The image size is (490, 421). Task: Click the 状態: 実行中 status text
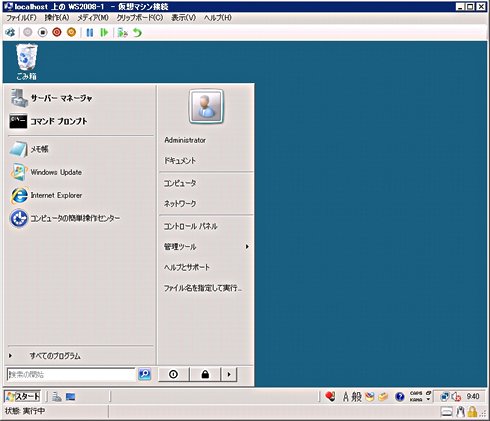[25, 411]
